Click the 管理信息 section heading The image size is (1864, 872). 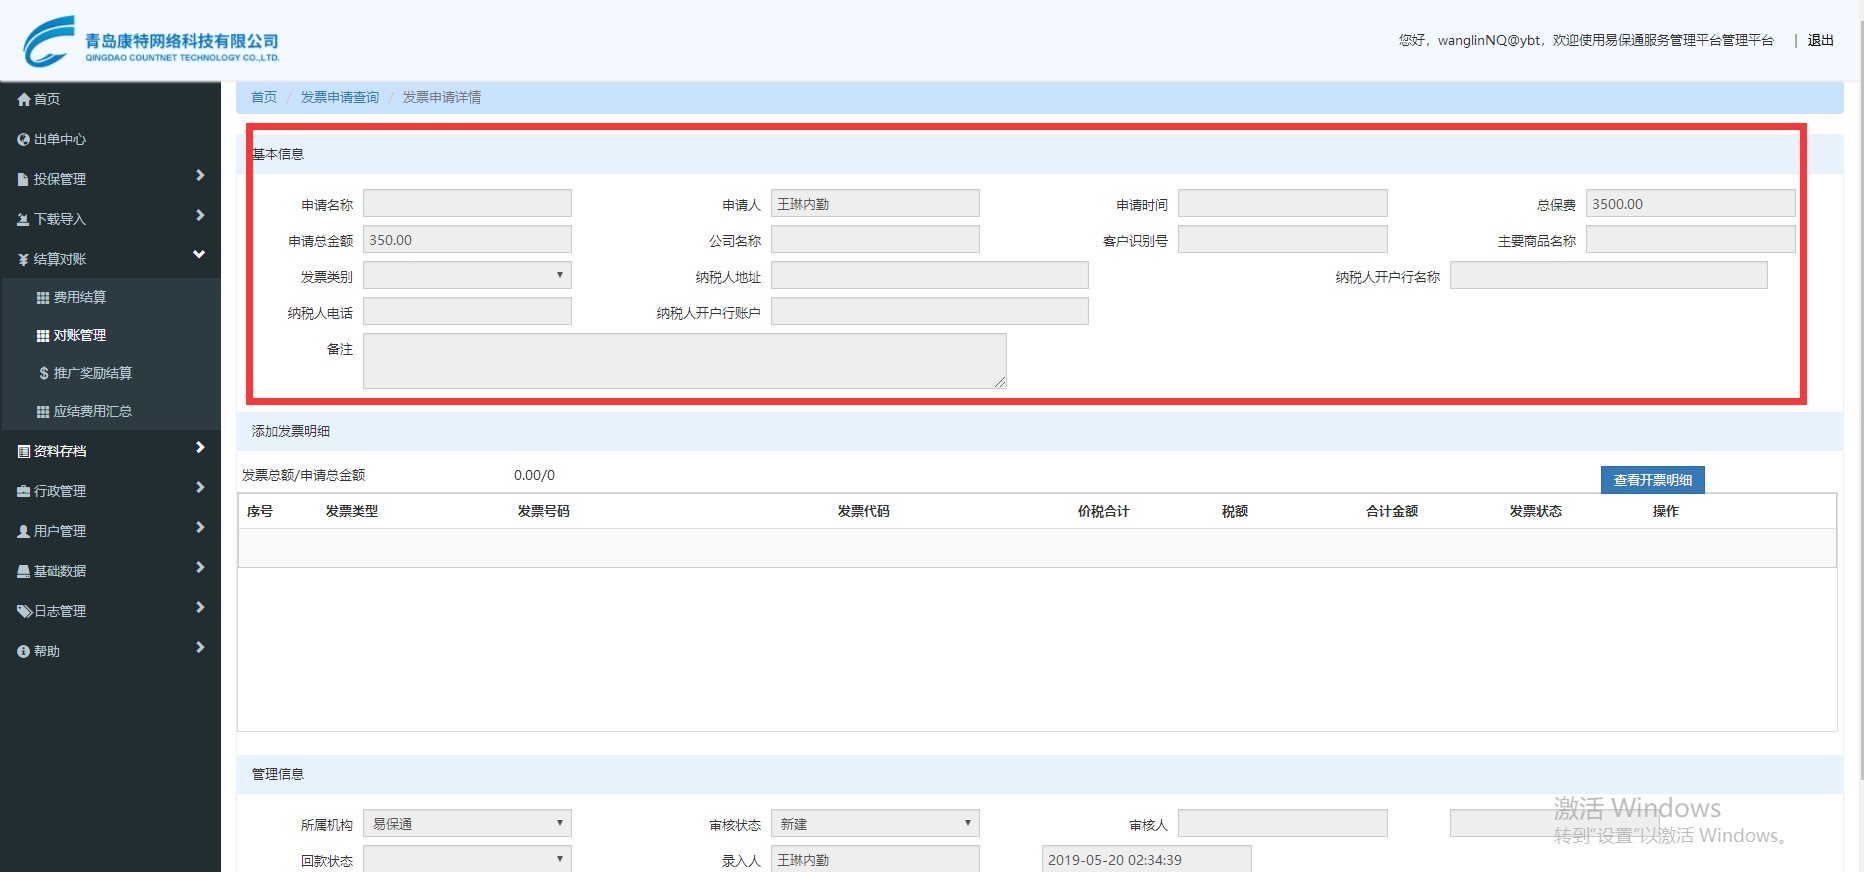278,774
